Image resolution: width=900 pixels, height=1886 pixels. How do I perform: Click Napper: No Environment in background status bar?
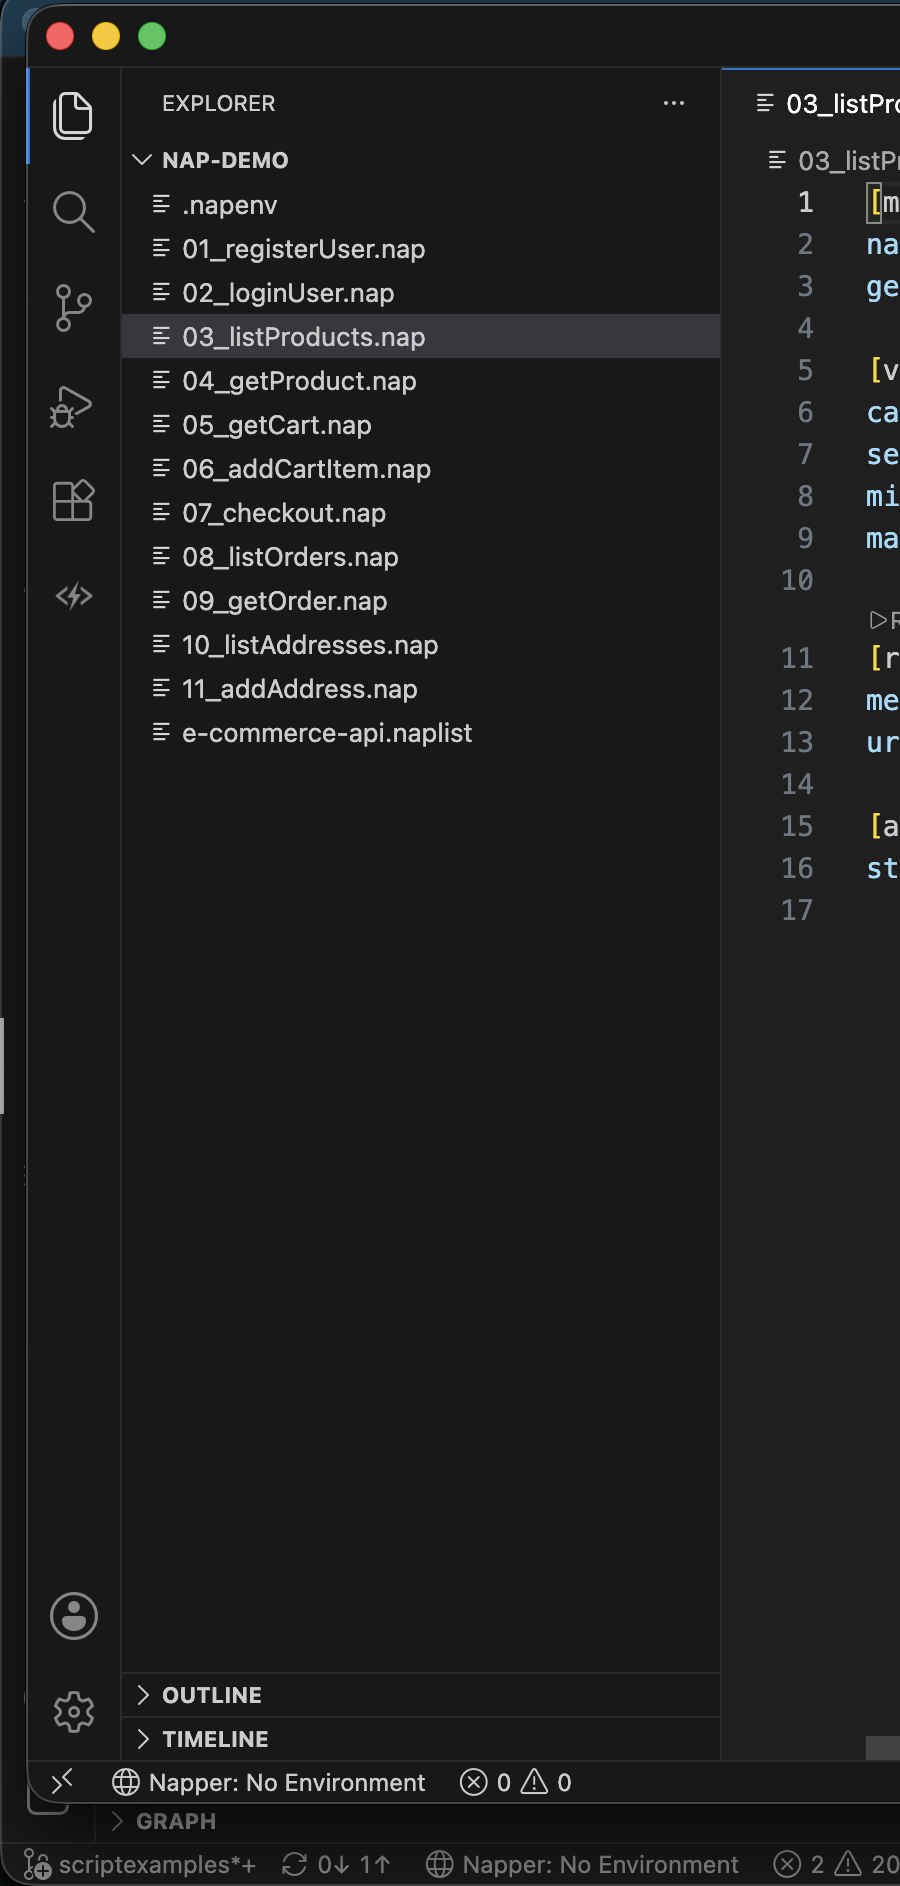583,1864
